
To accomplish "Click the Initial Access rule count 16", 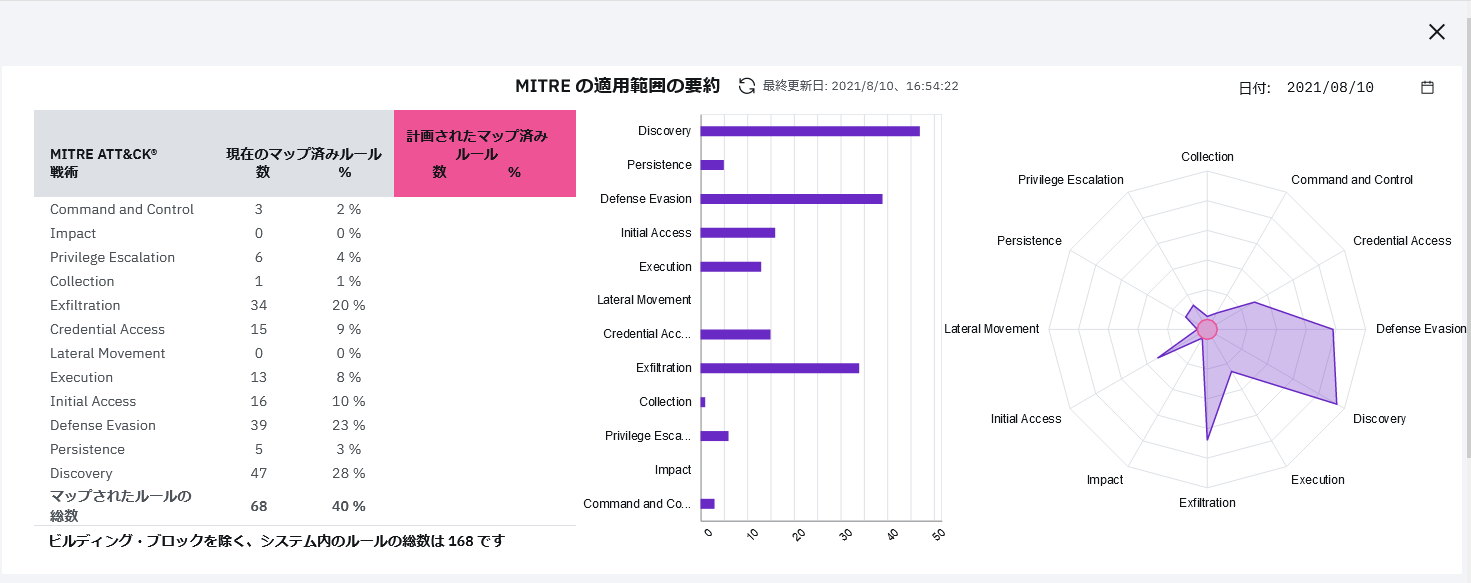I will (x=259, y=401).
